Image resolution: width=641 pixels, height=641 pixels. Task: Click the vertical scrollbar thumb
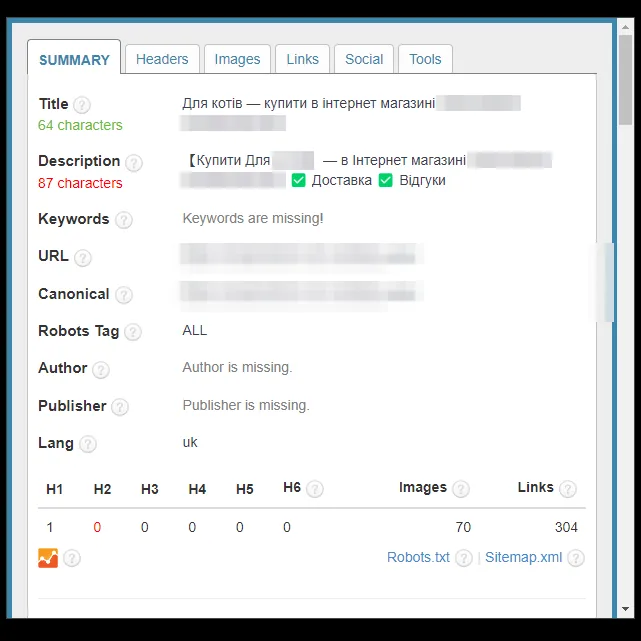[625, 80]
